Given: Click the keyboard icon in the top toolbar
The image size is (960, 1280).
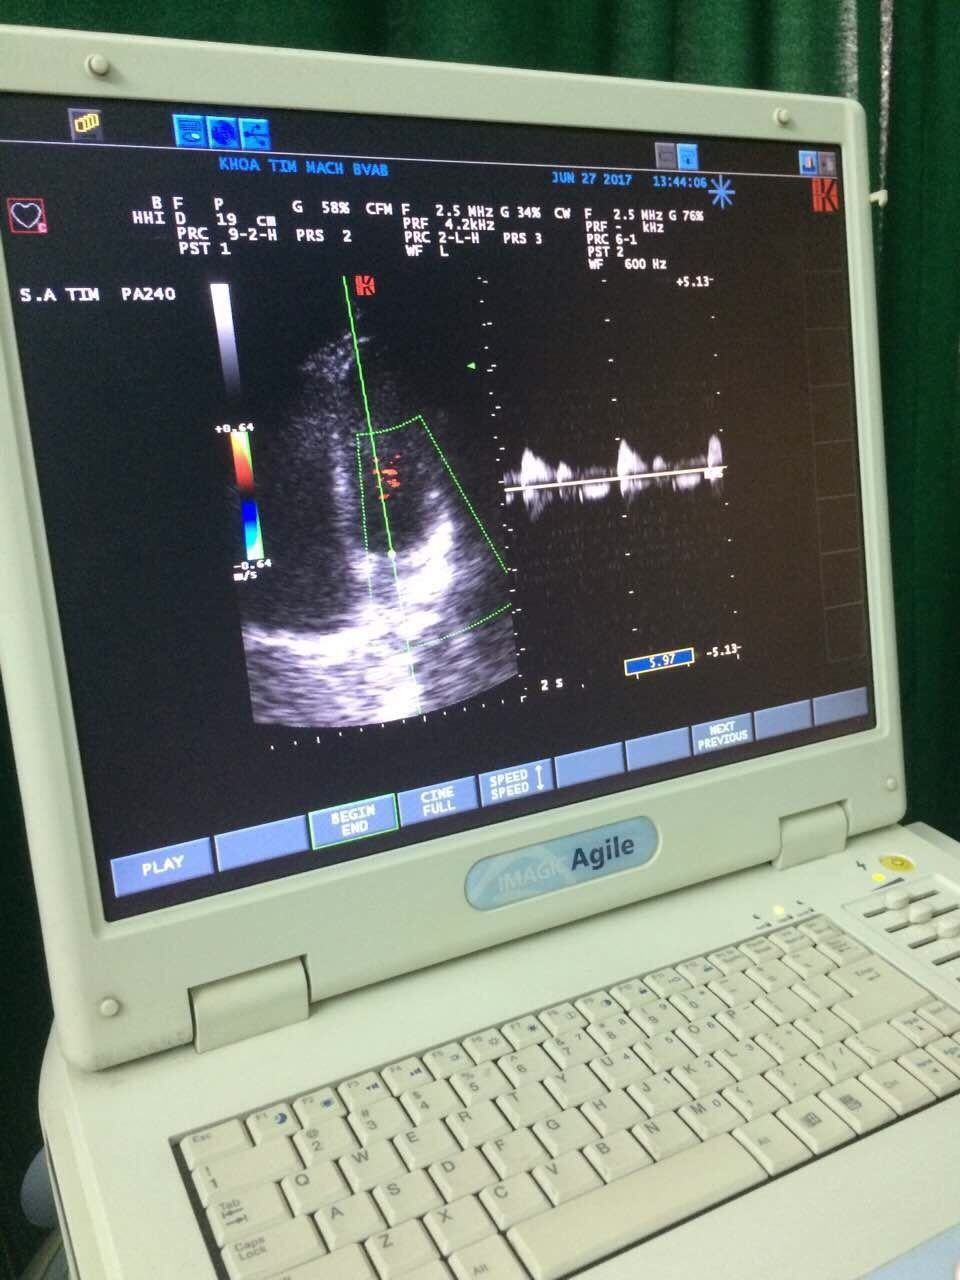Looking at the screenshot, I should tap(190, 132).
